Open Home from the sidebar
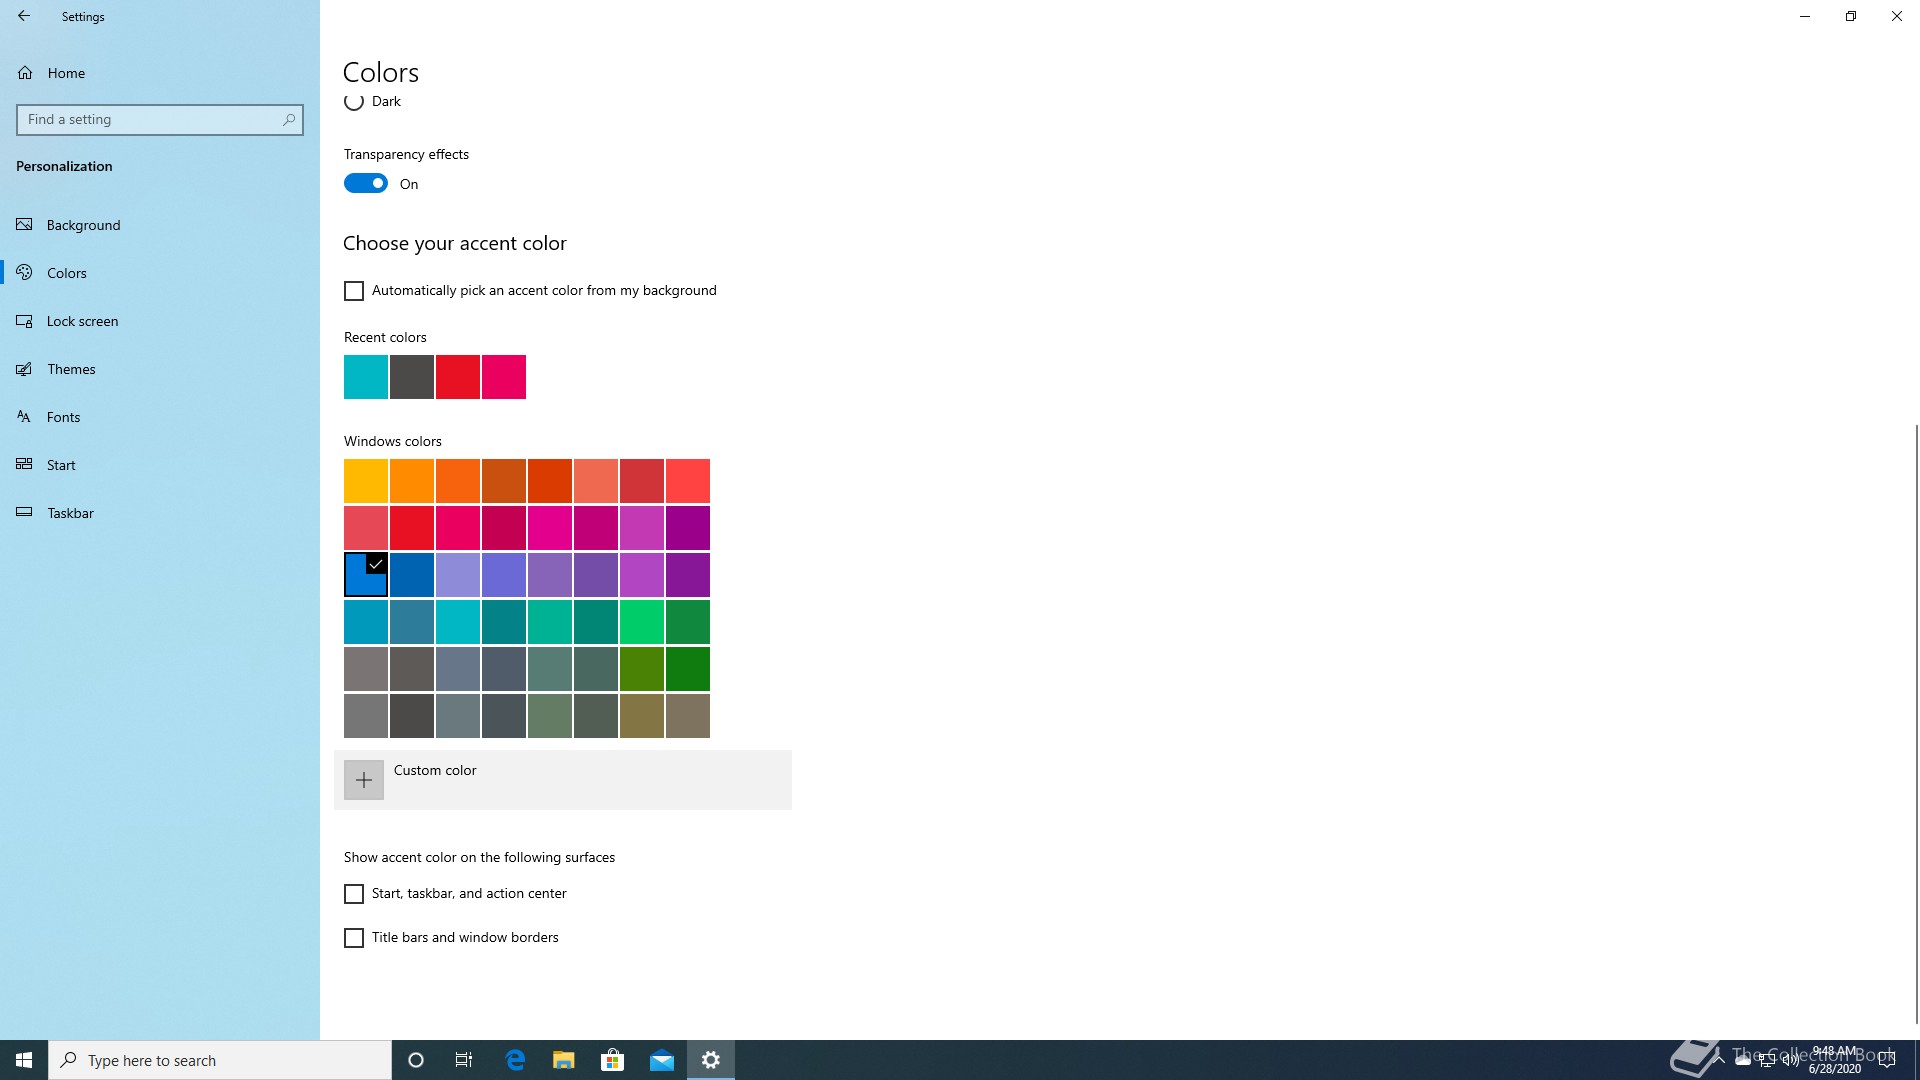 (x=66, y=73)
